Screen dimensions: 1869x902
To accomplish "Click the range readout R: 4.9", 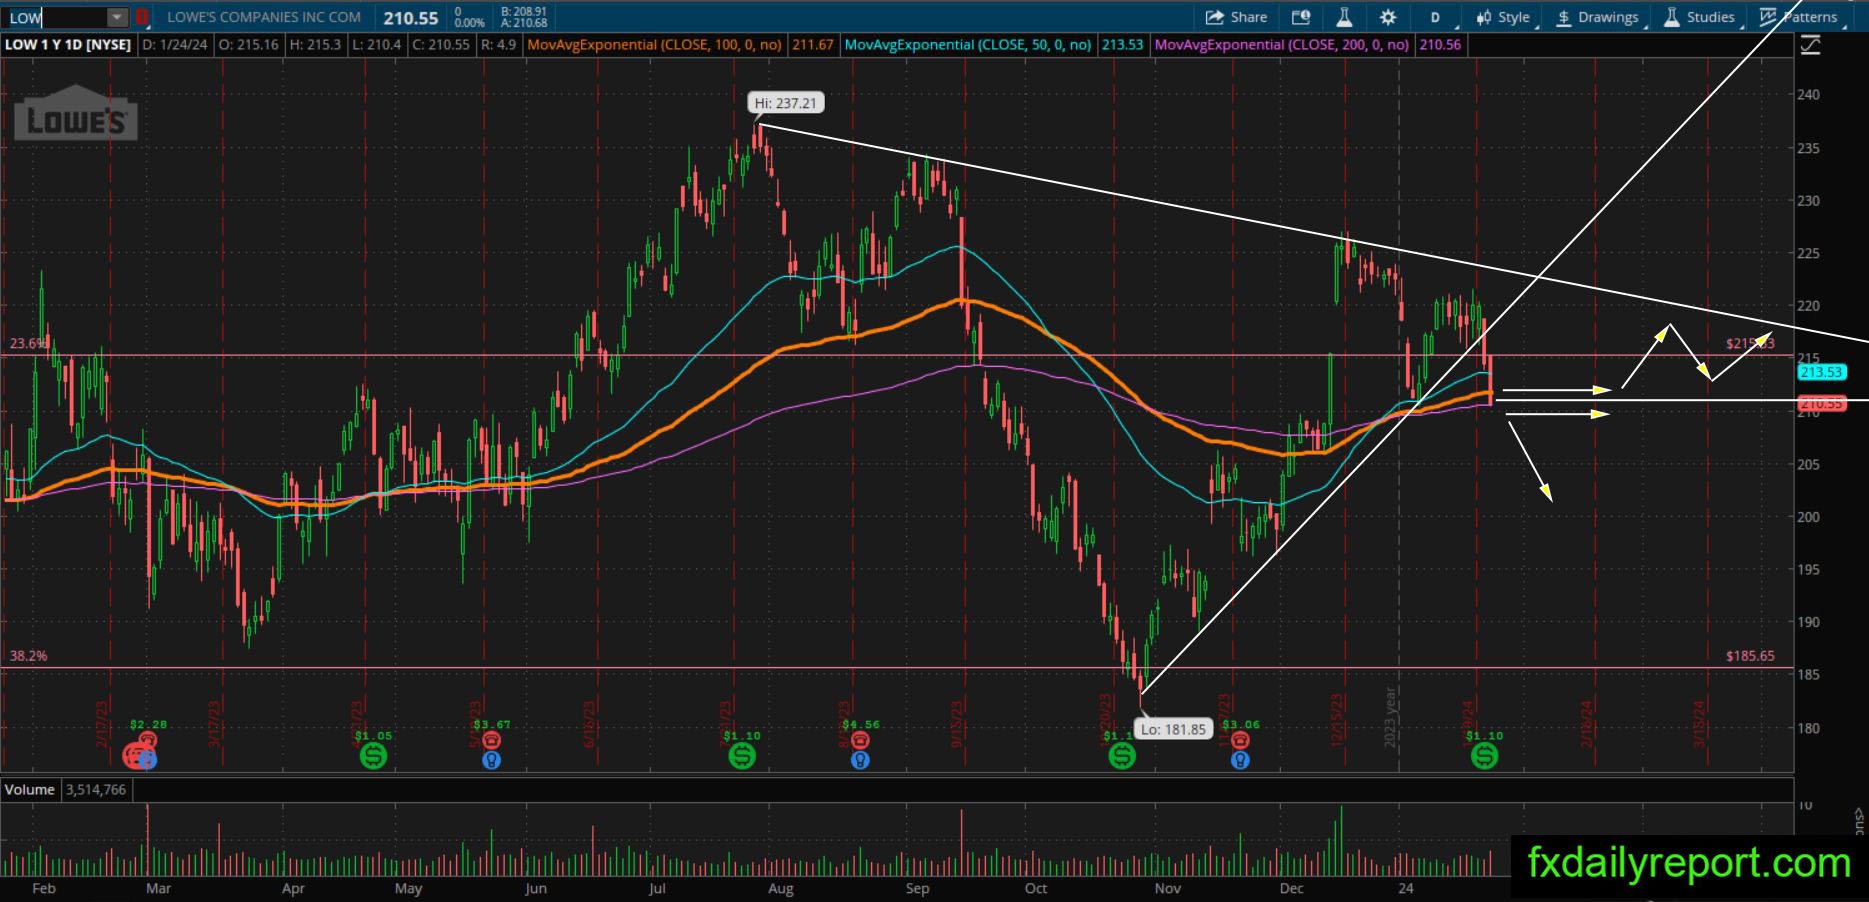I will 498,45.
